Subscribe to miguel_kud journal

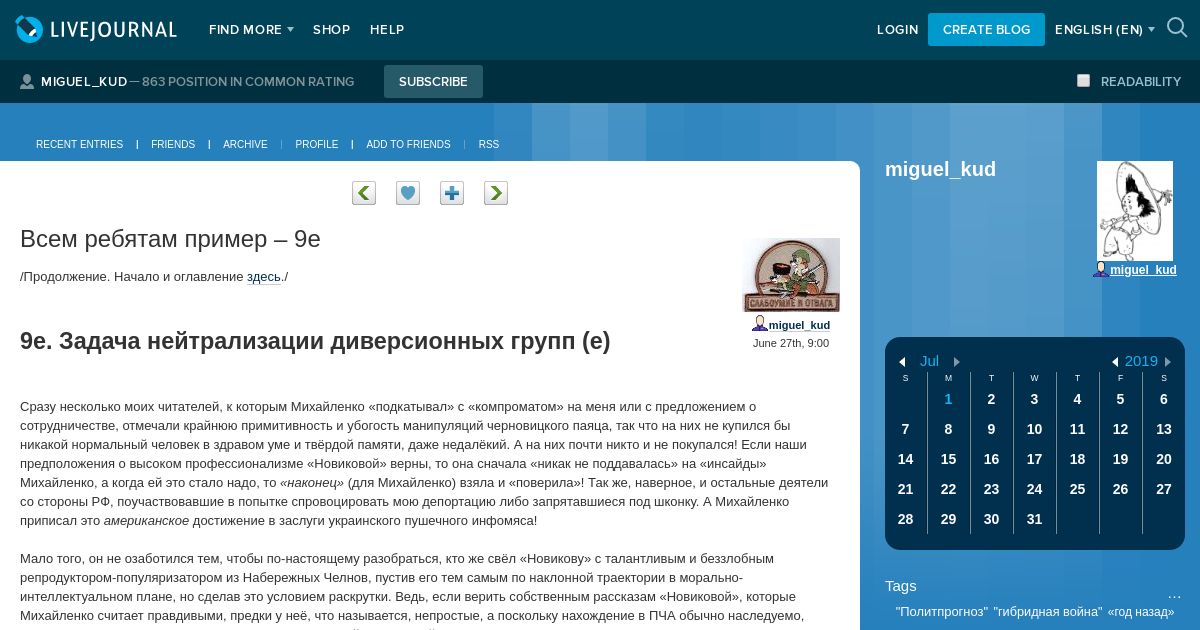click(x=433, y=82)
